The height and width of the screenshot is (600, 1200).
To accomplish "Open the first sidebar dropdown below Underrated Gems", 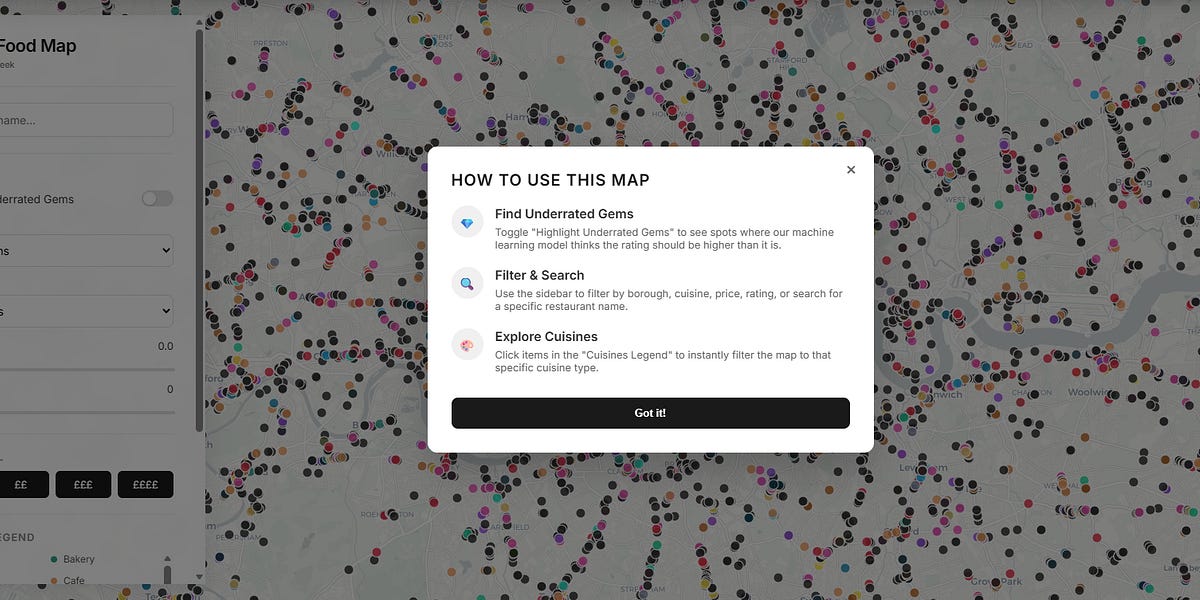I will coord(86,250).
